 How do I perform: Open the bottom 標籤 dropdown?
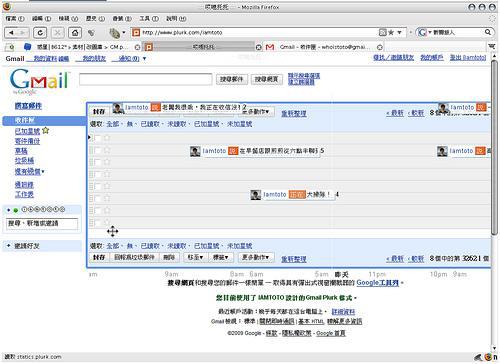221,257
